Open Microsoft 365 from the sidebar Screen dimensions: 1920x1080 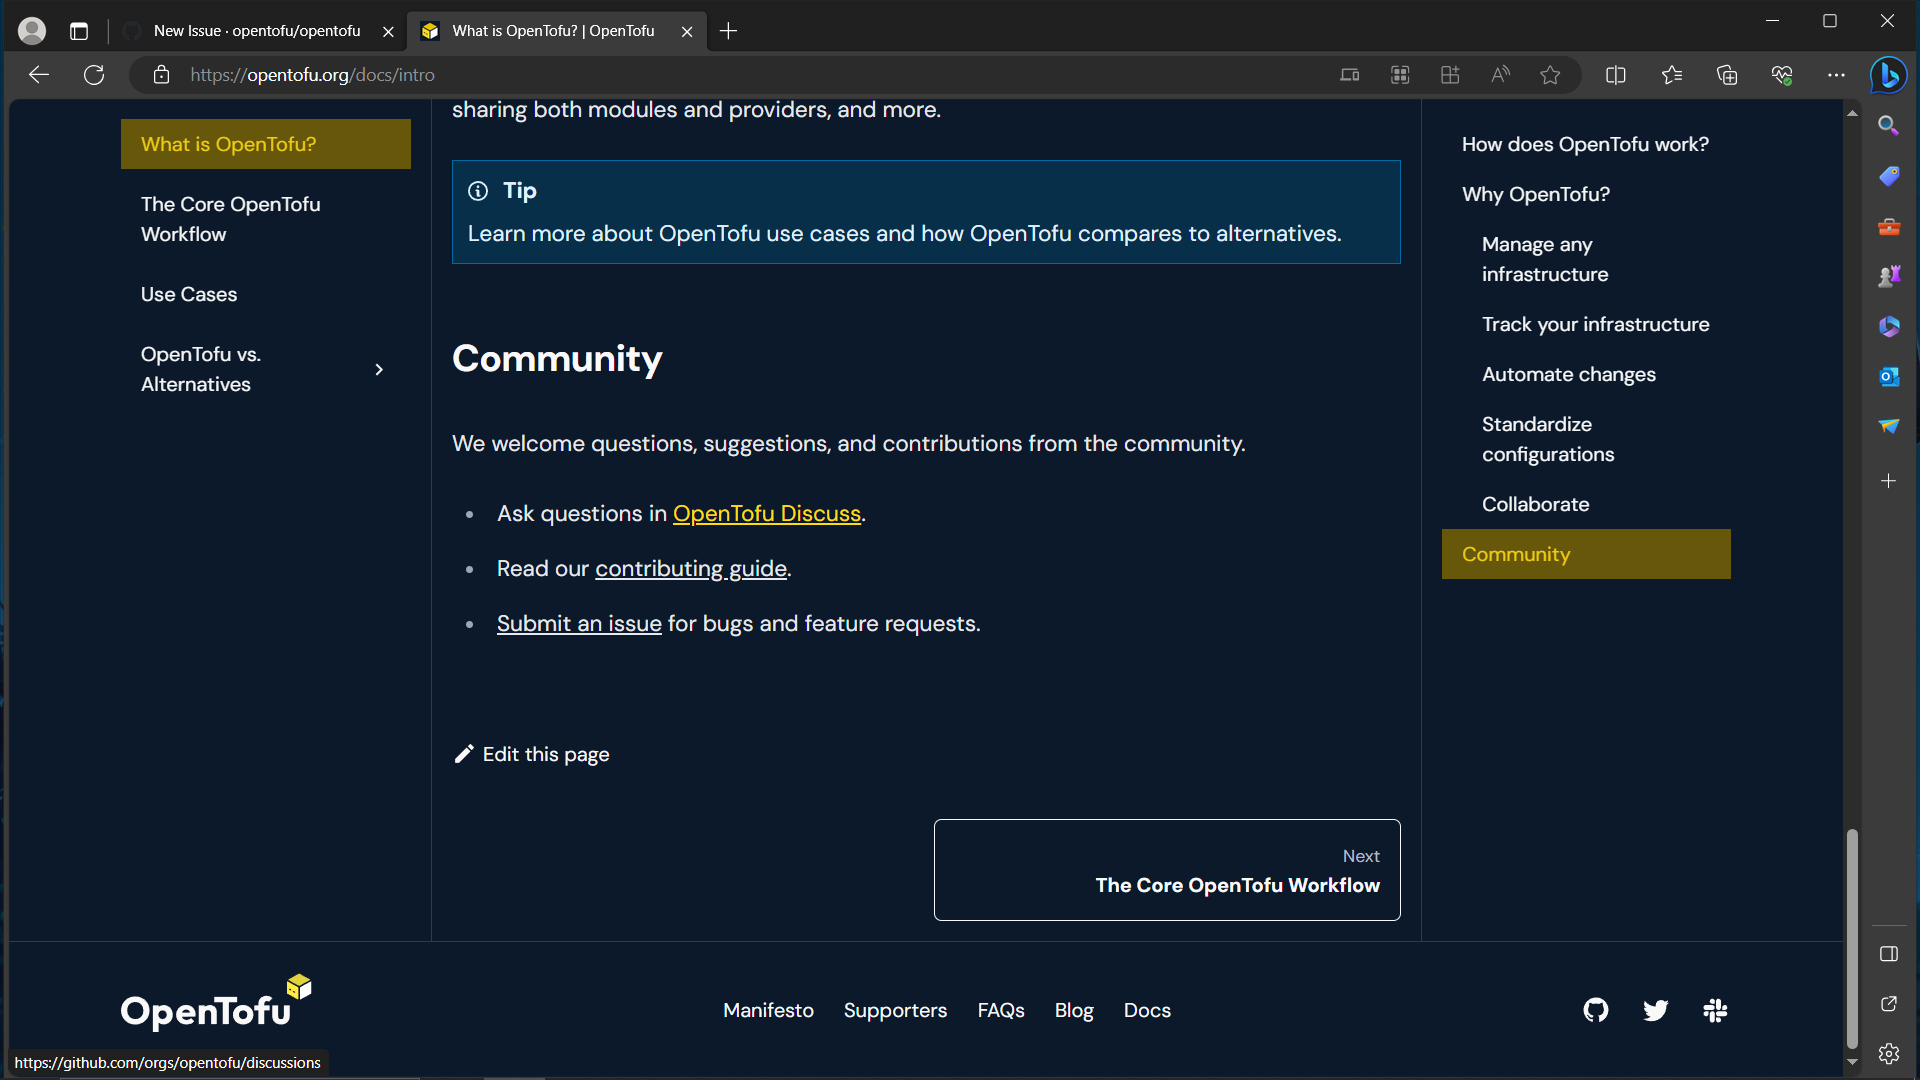[1889, 326]
